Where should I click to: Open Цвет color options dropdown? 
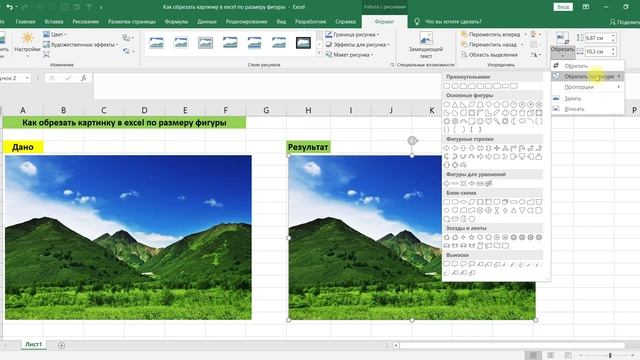coord(55,34)
